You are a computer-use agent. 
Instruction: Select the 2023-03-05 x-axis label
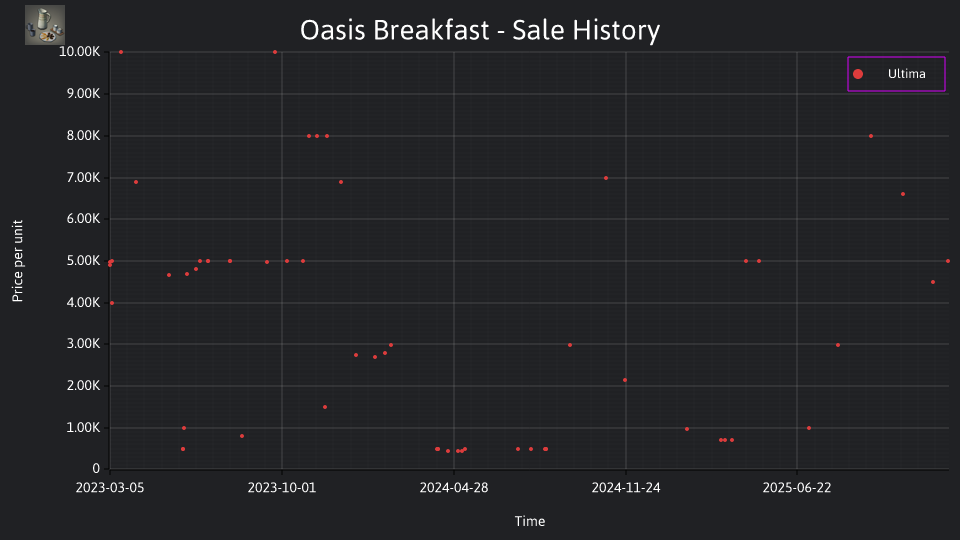110,488
